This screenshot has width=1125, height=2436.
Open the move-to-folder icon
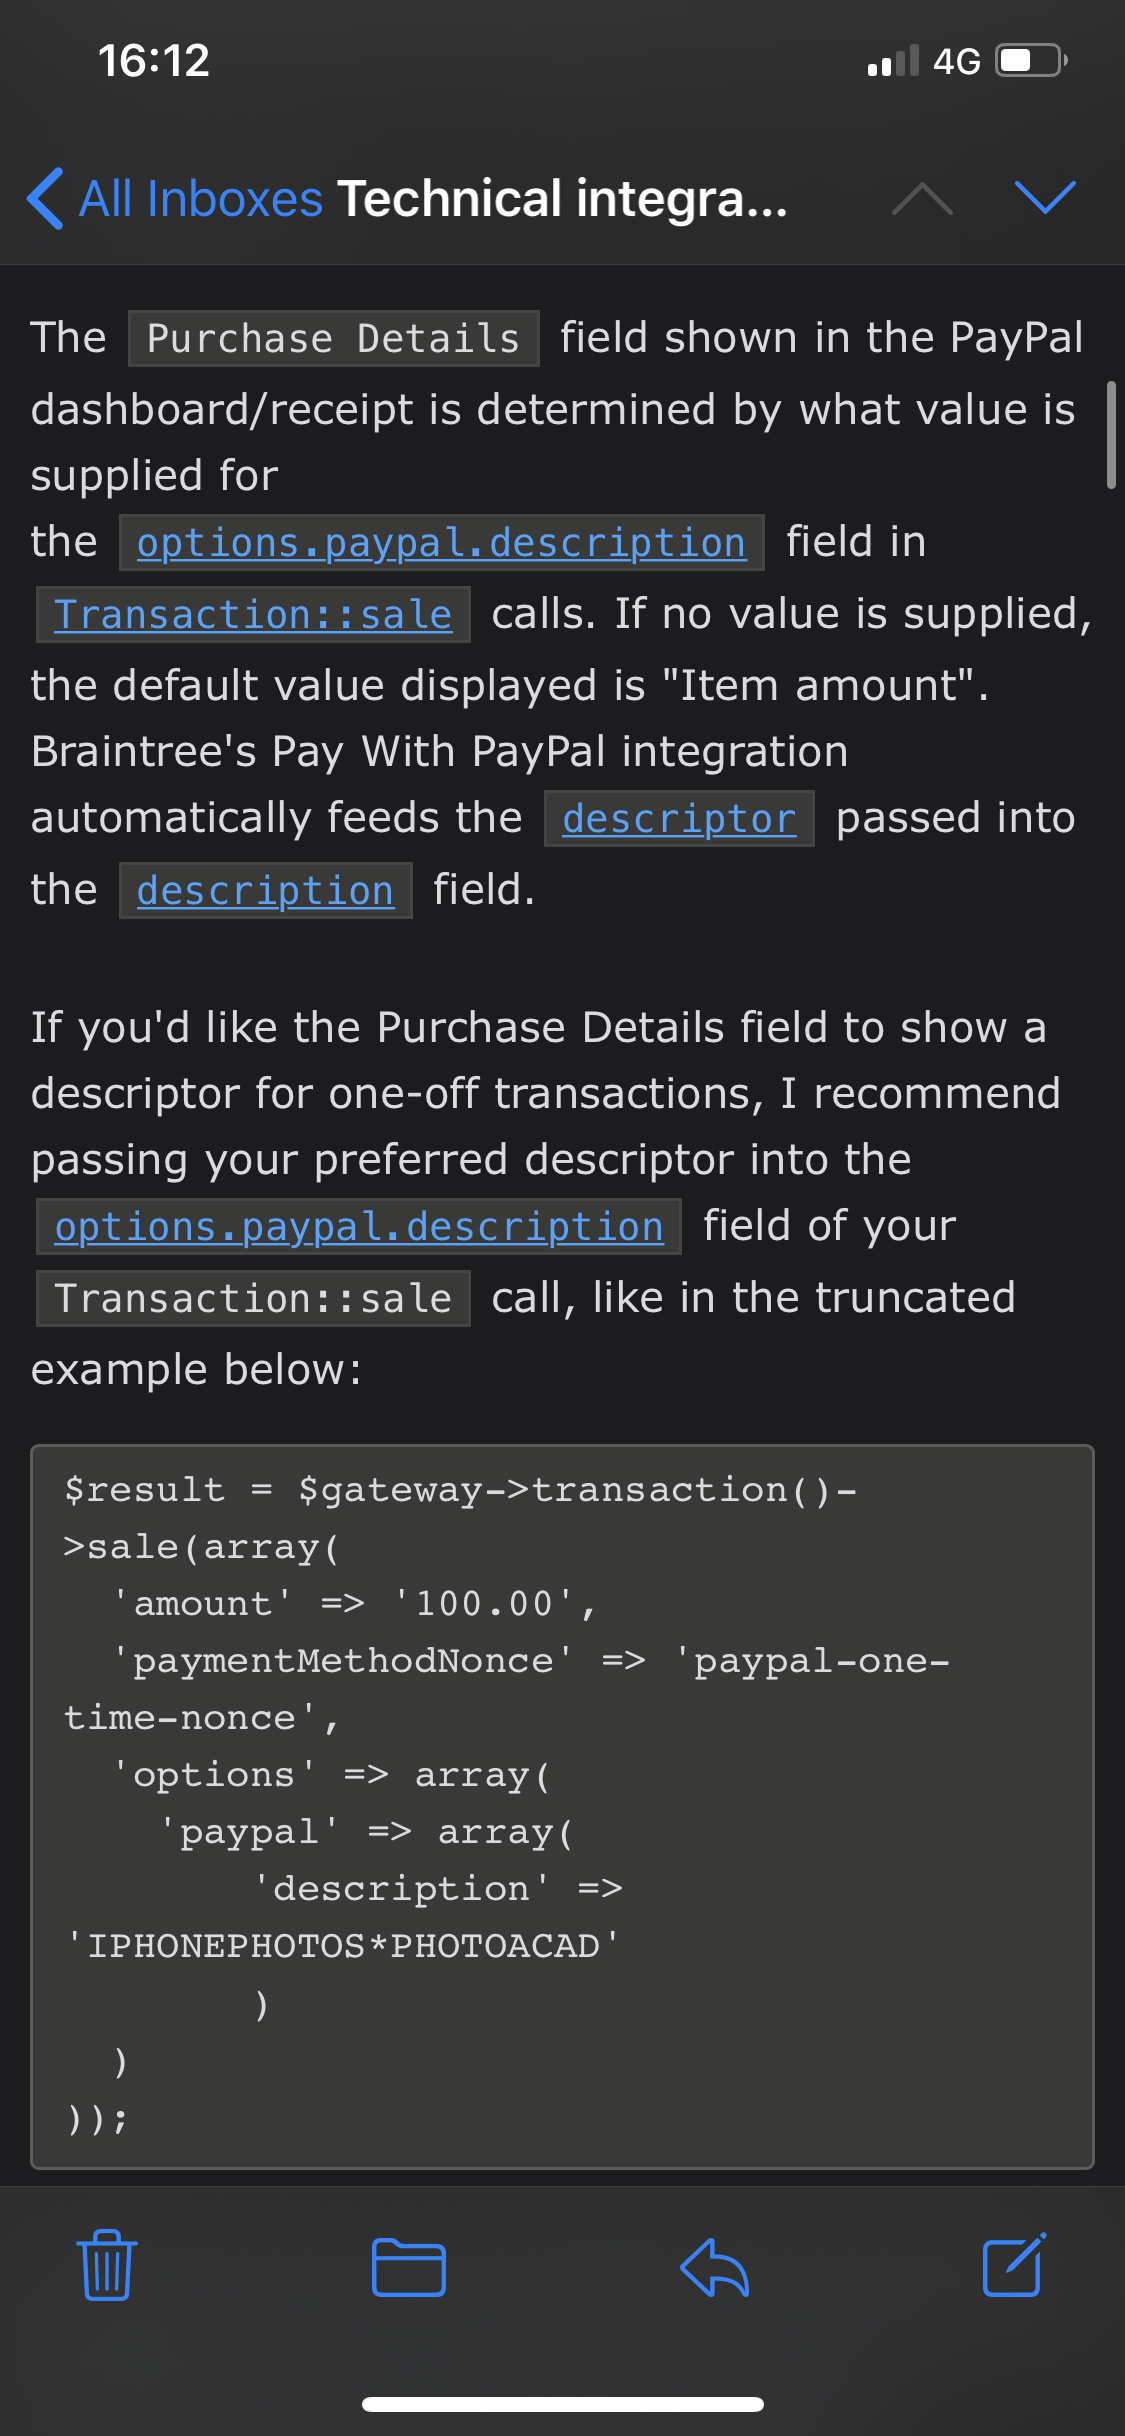408,2266
